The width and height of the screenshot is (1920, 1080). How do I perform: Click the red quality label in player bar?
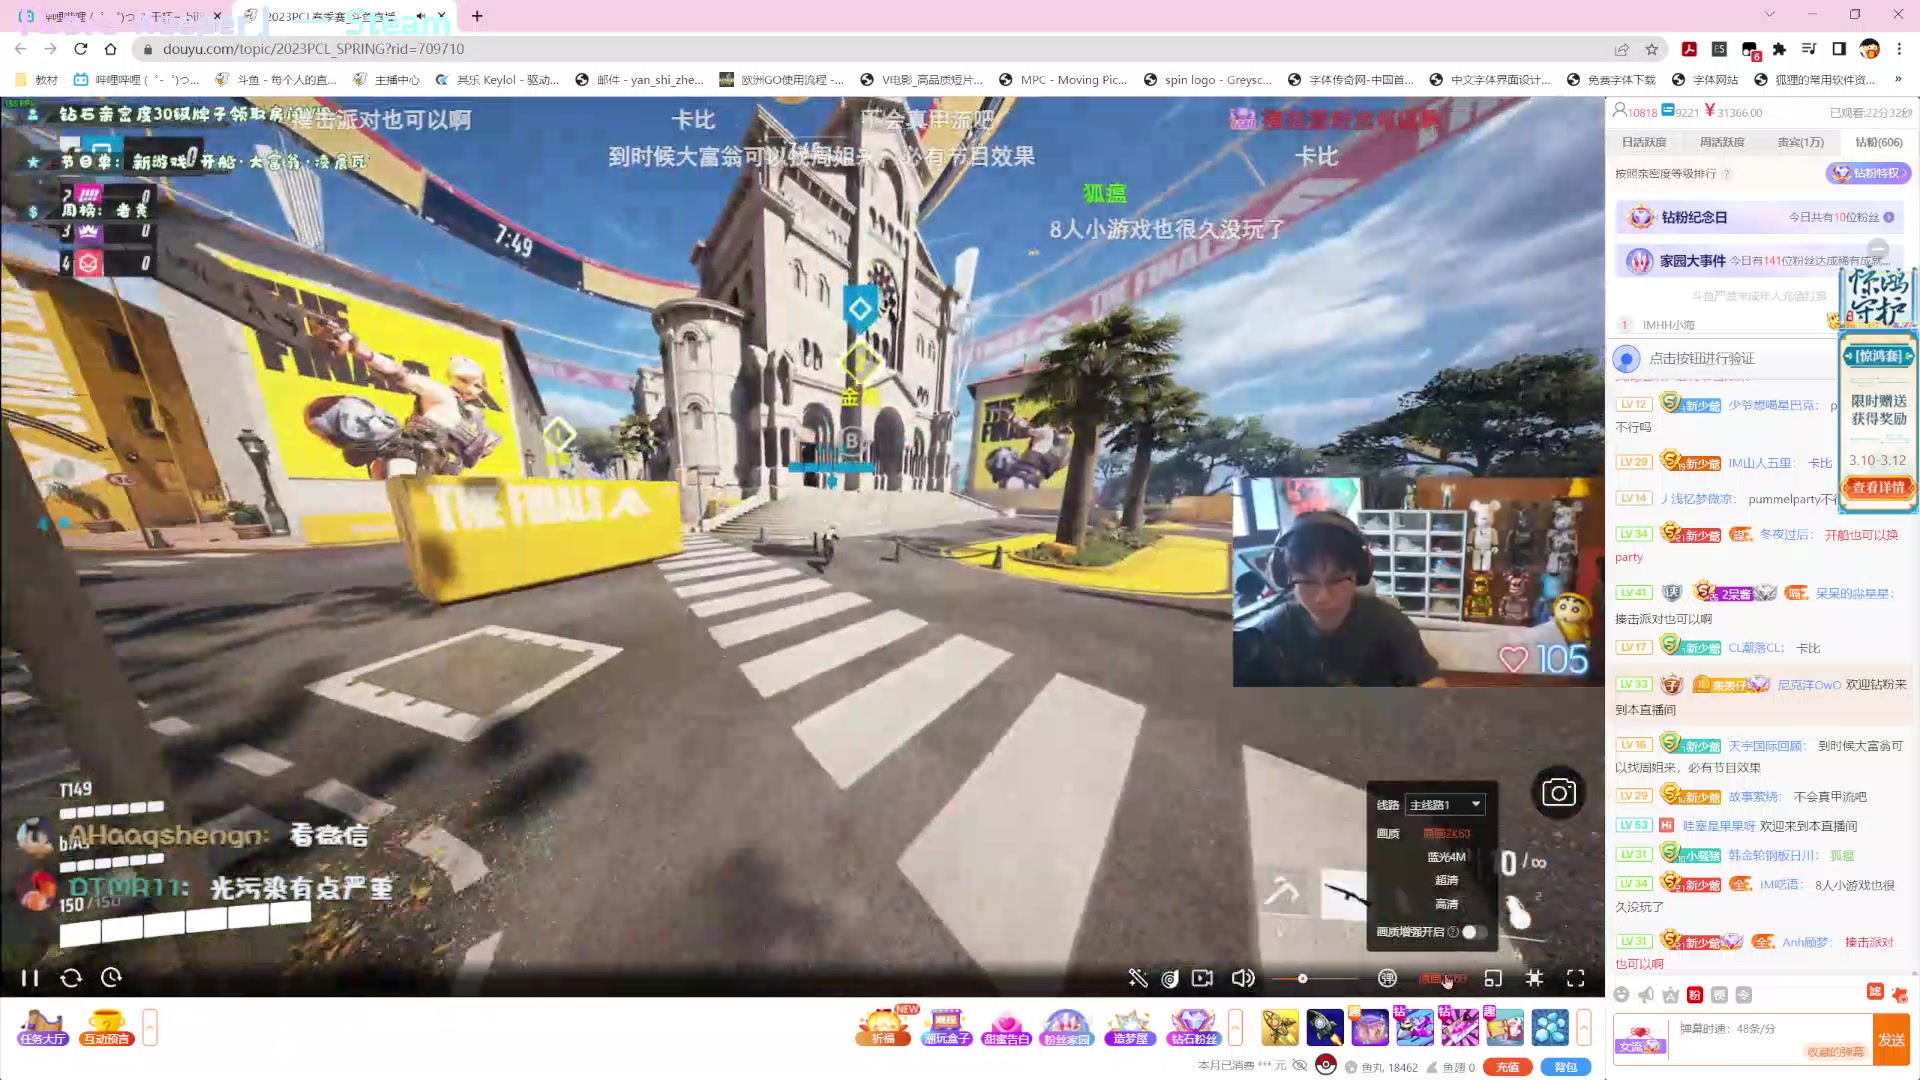point(1441,978)
